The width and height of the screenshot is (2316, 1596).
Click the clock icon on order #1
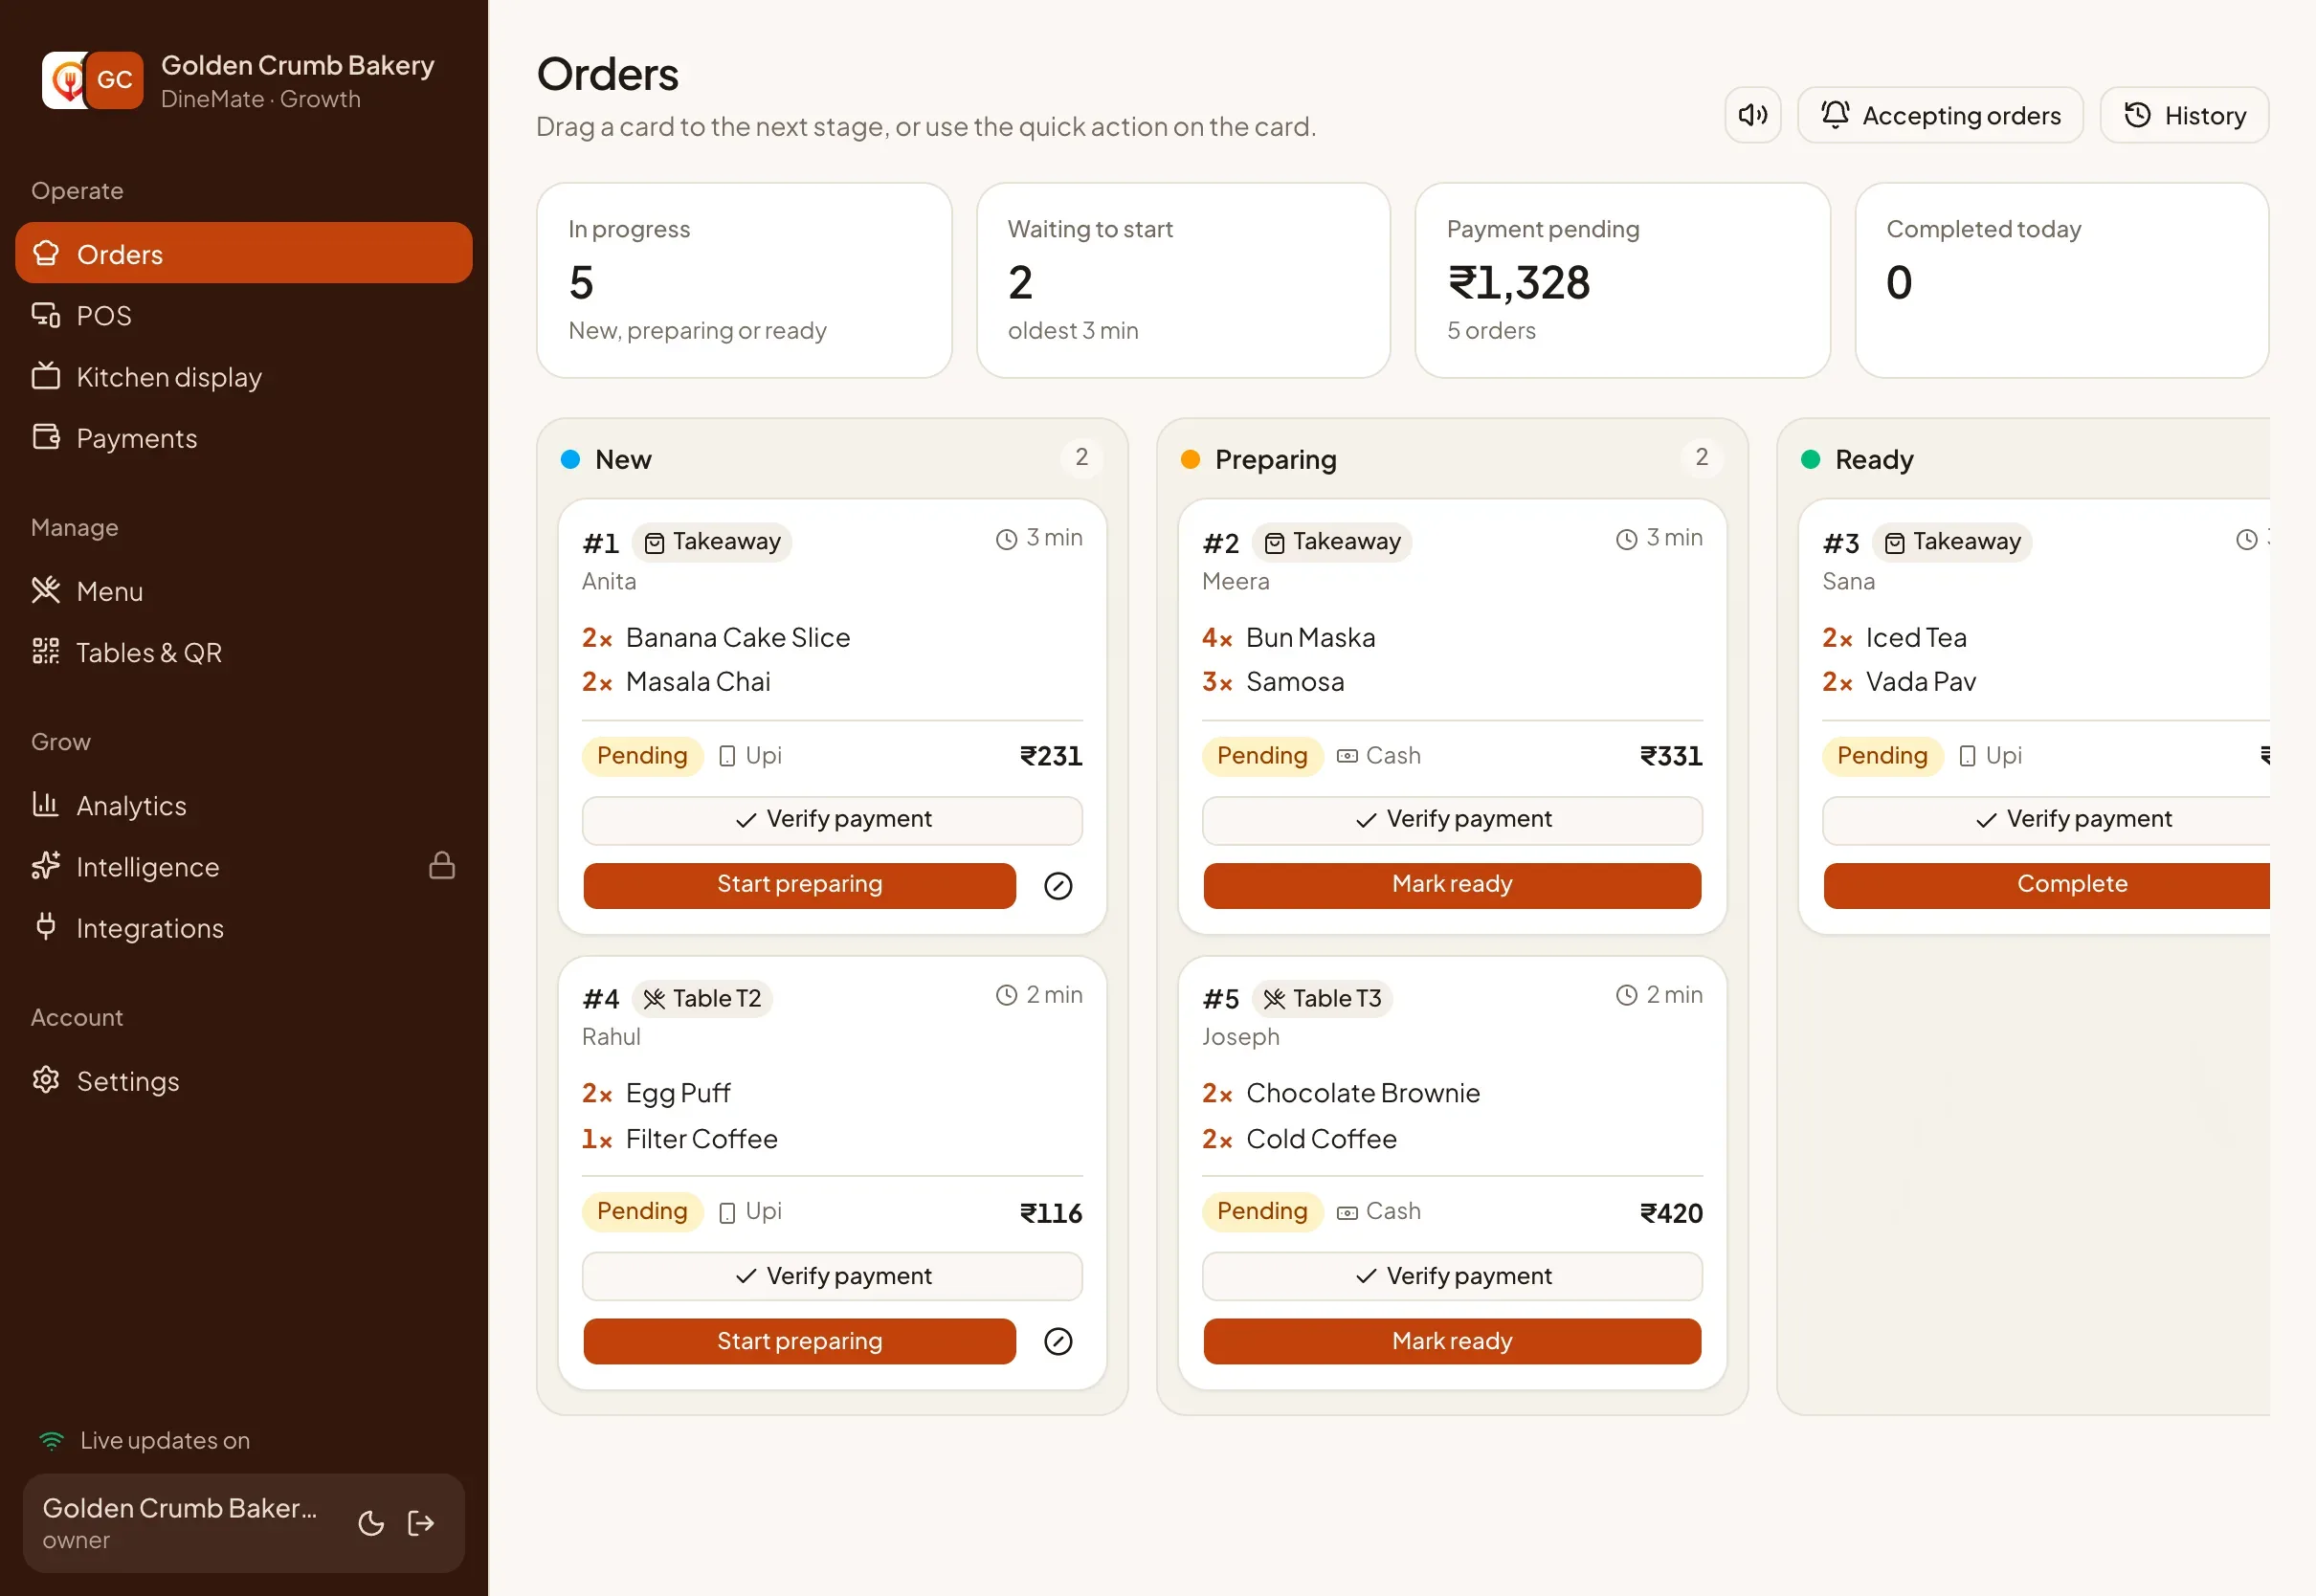click(x=1006, y=540)
